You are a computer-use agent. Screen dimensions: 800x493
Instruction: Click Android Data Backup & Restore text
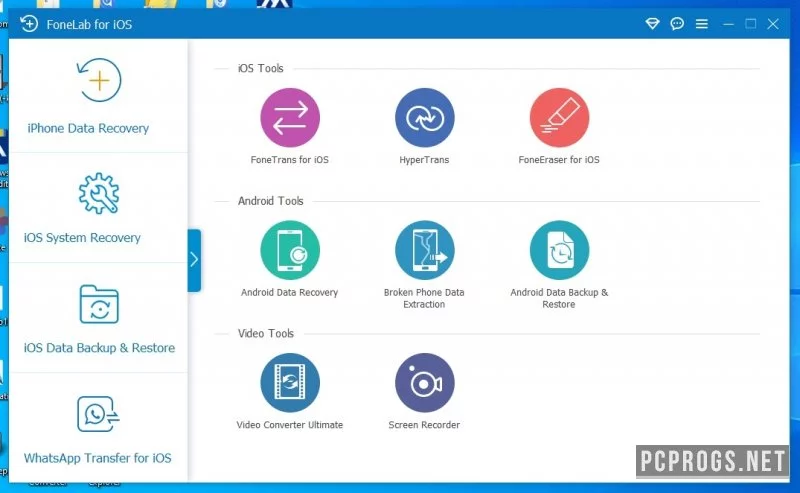[x=559, y=298]
